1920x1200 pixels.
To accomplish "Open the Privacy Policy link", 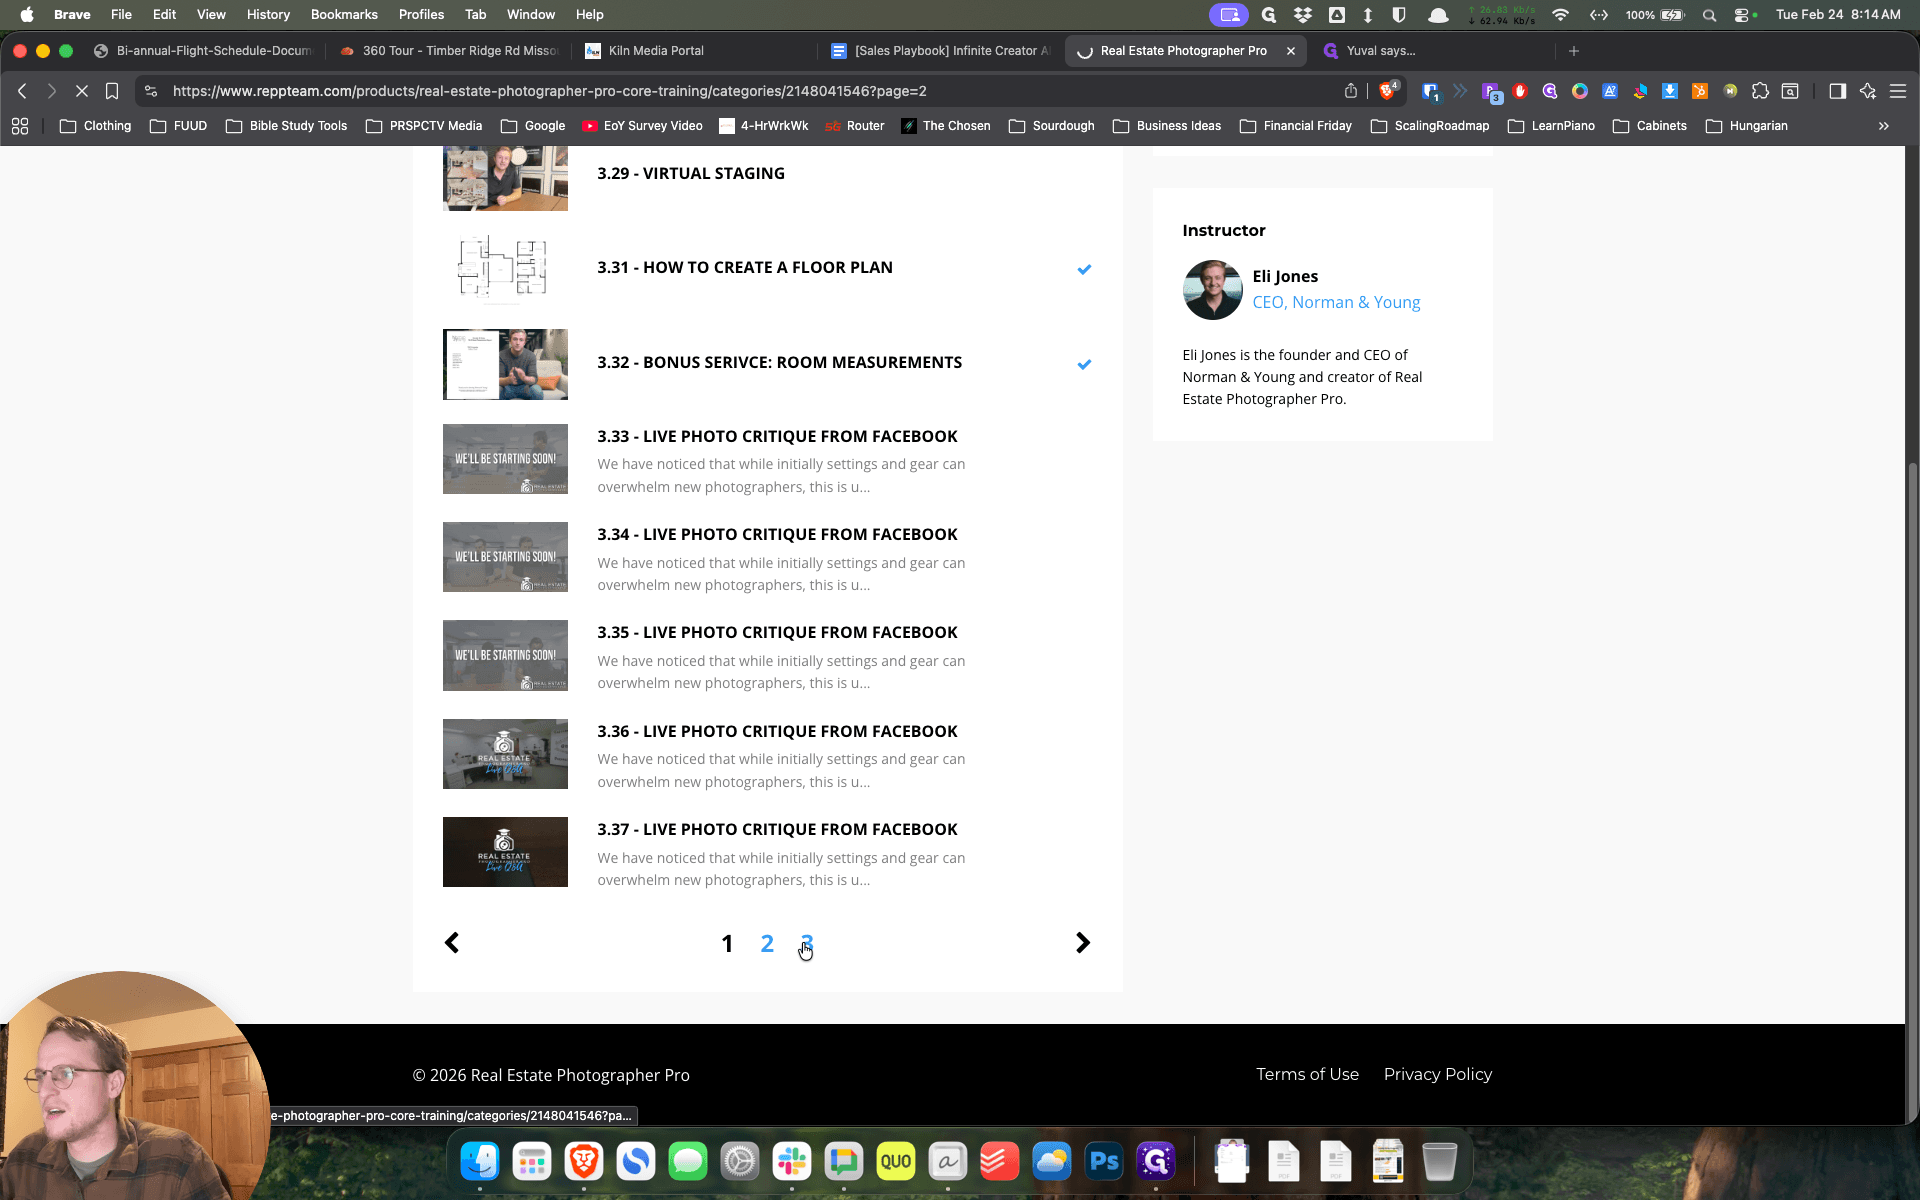I will coord(1437,1074).
